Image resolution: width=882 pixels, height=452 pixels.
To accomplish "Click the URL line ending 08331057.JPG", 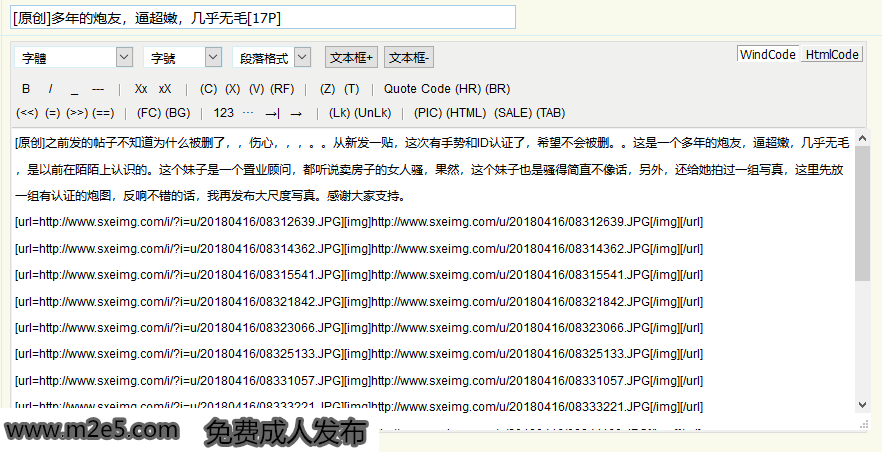I will tap(359, 381).
